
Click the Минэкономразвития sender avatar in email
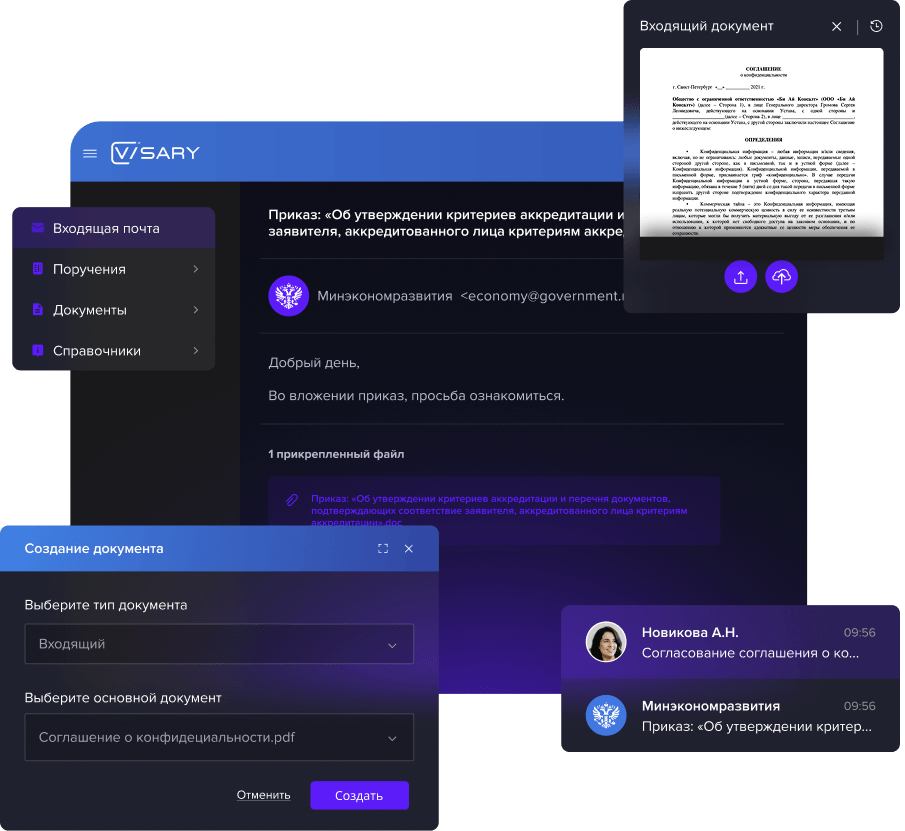coord(288,296)
